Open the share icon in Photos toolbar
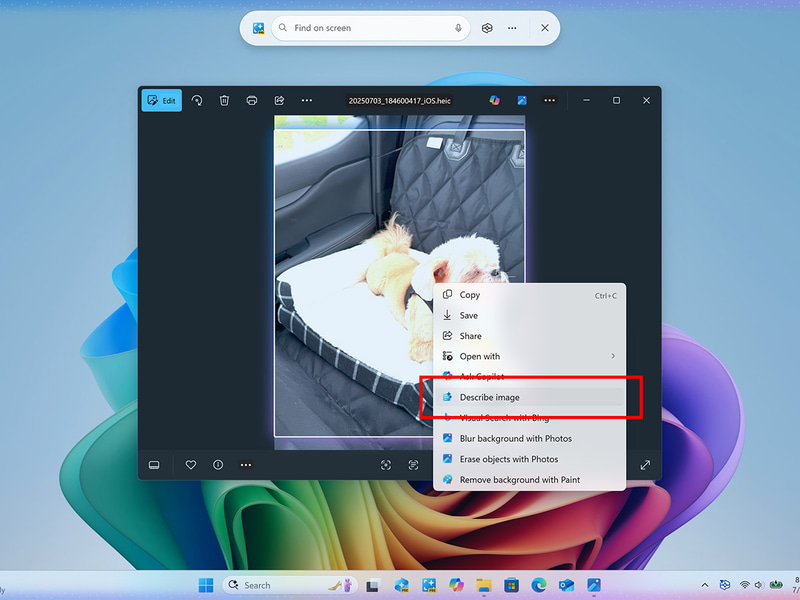The image size is (800, 600). point(279,101)
